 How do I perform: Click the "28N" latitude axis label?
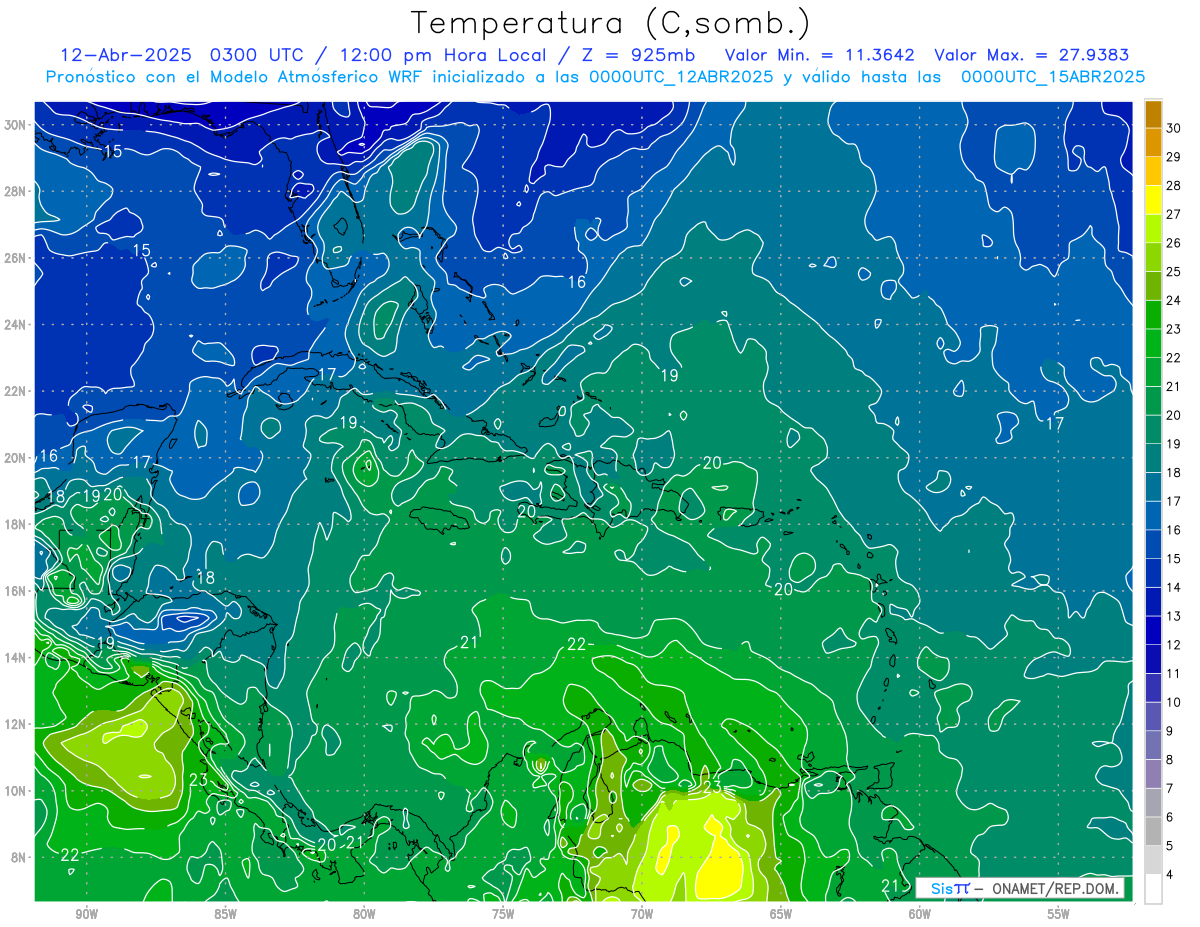15,191
